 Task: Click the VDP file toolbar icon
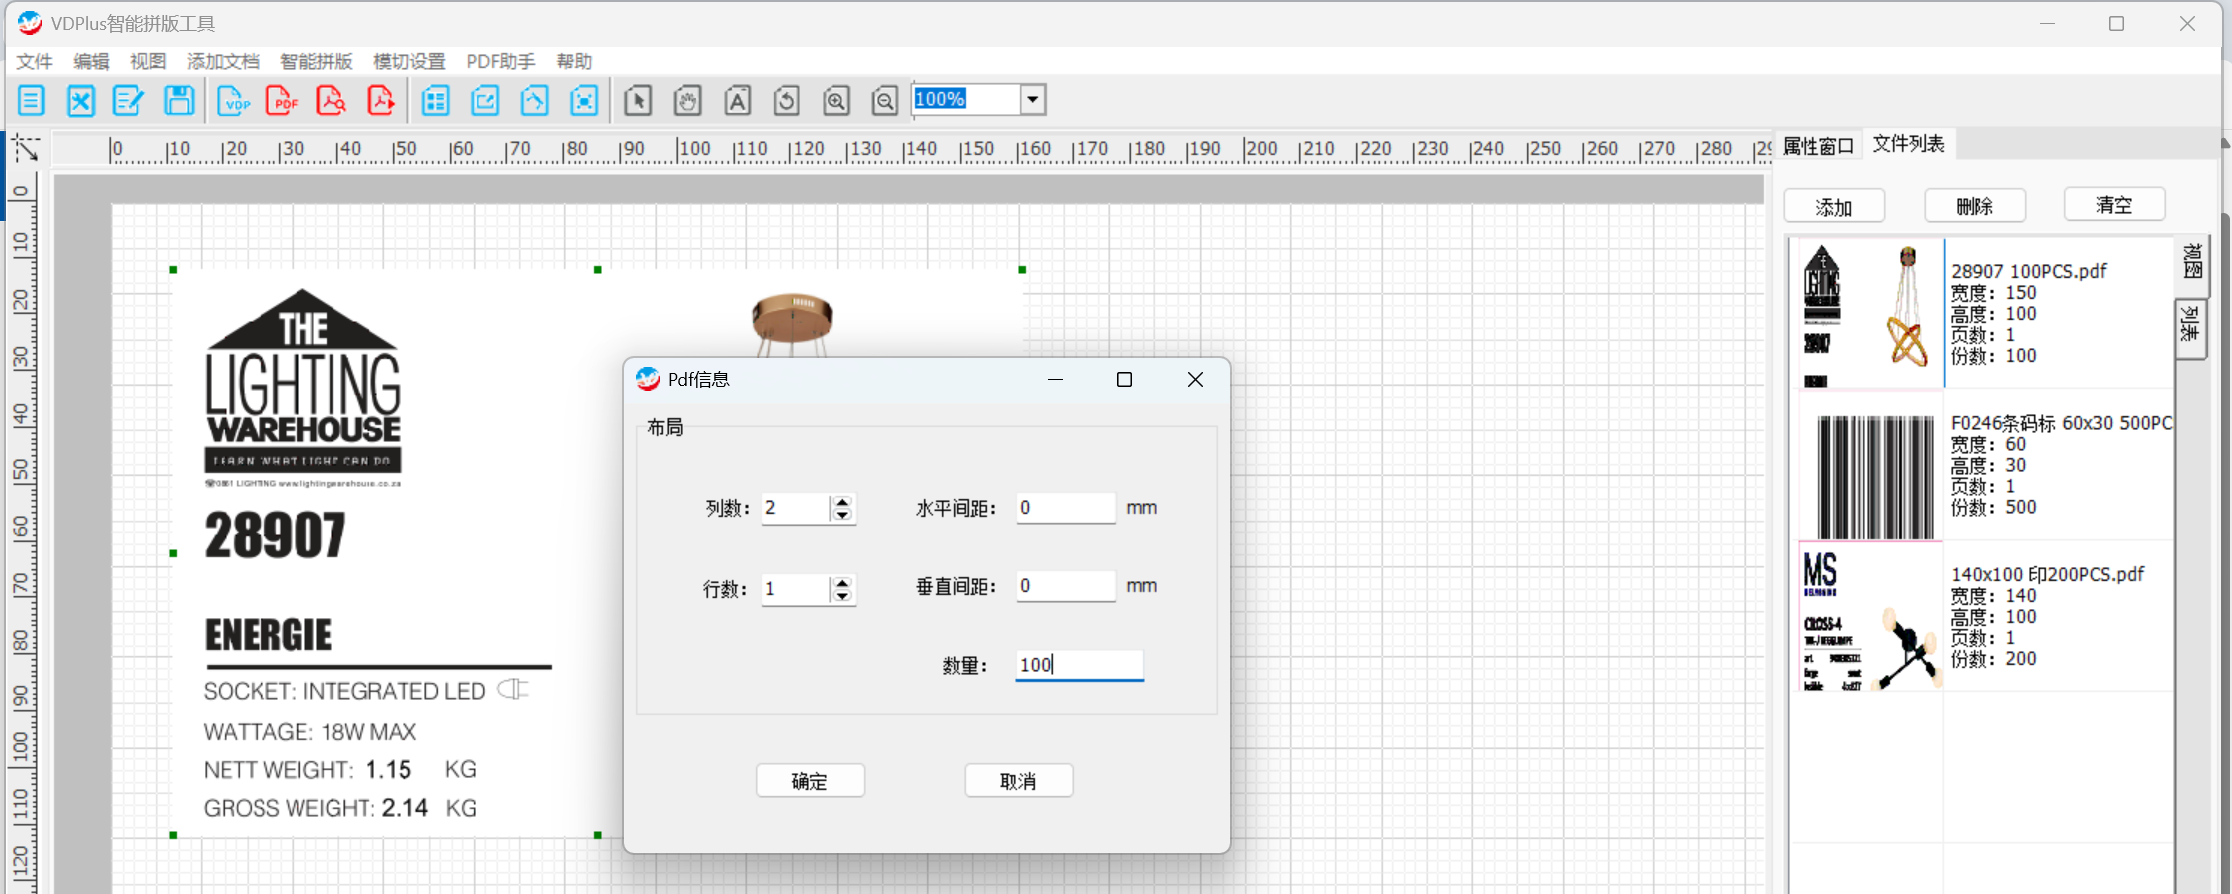click(x=234, y=100)
